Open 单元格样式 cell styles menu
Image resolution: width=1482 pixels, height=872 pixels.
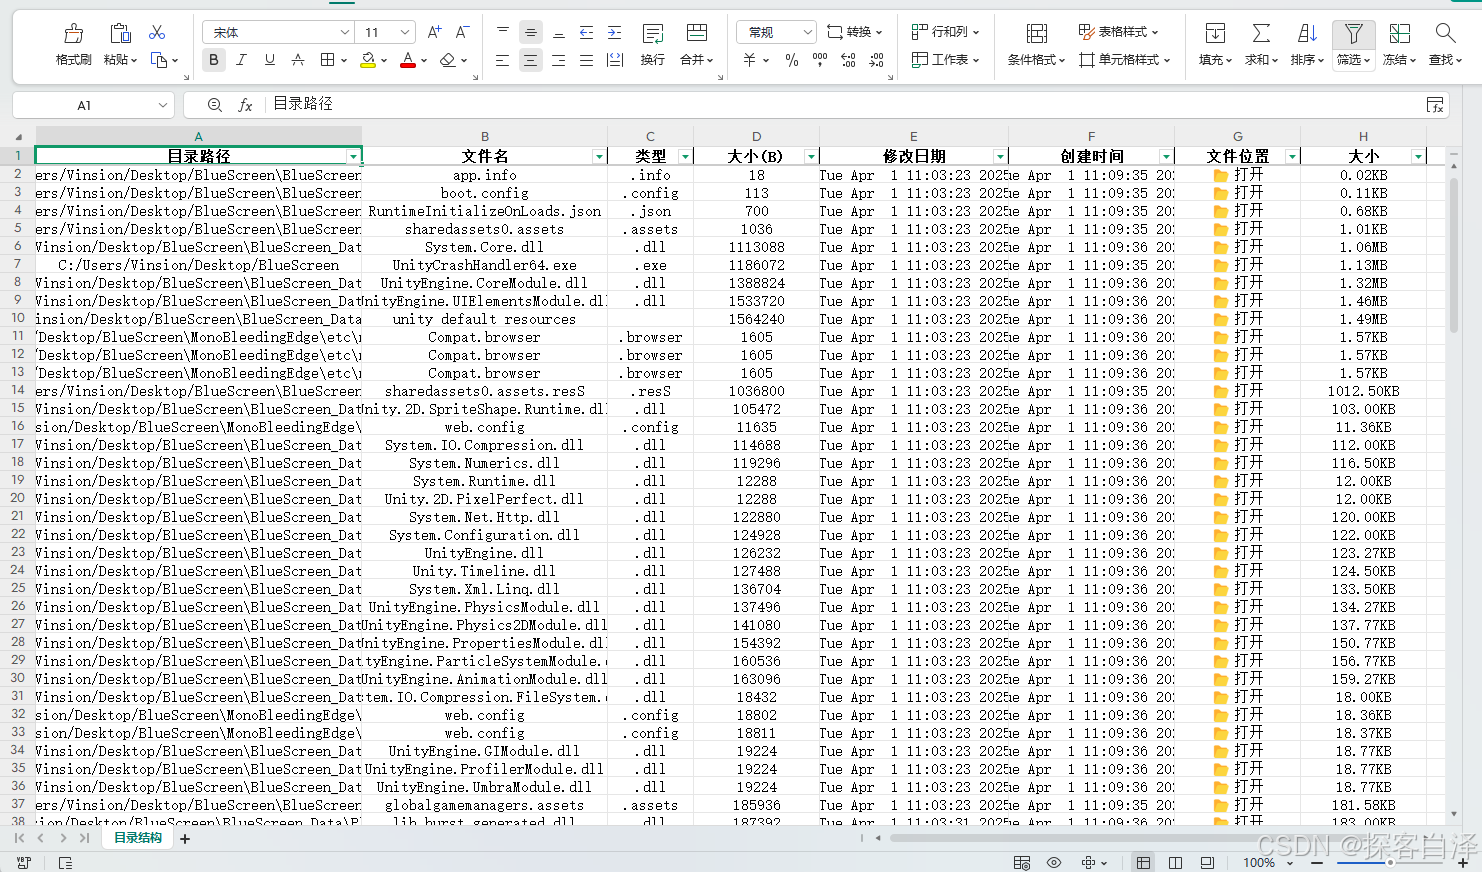1124,60
